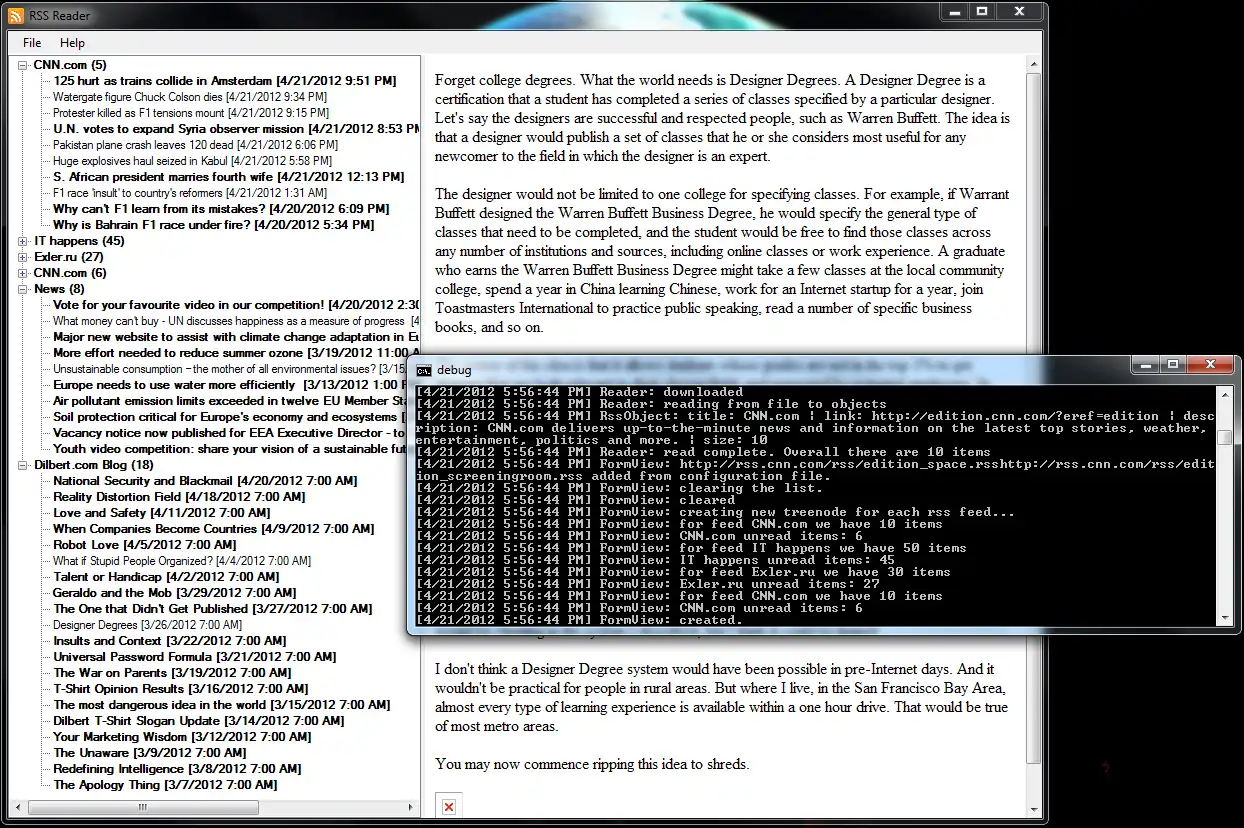Open 'S. African president marries fourth wife'
The image size is (1244, 828).
coord(229,177)
